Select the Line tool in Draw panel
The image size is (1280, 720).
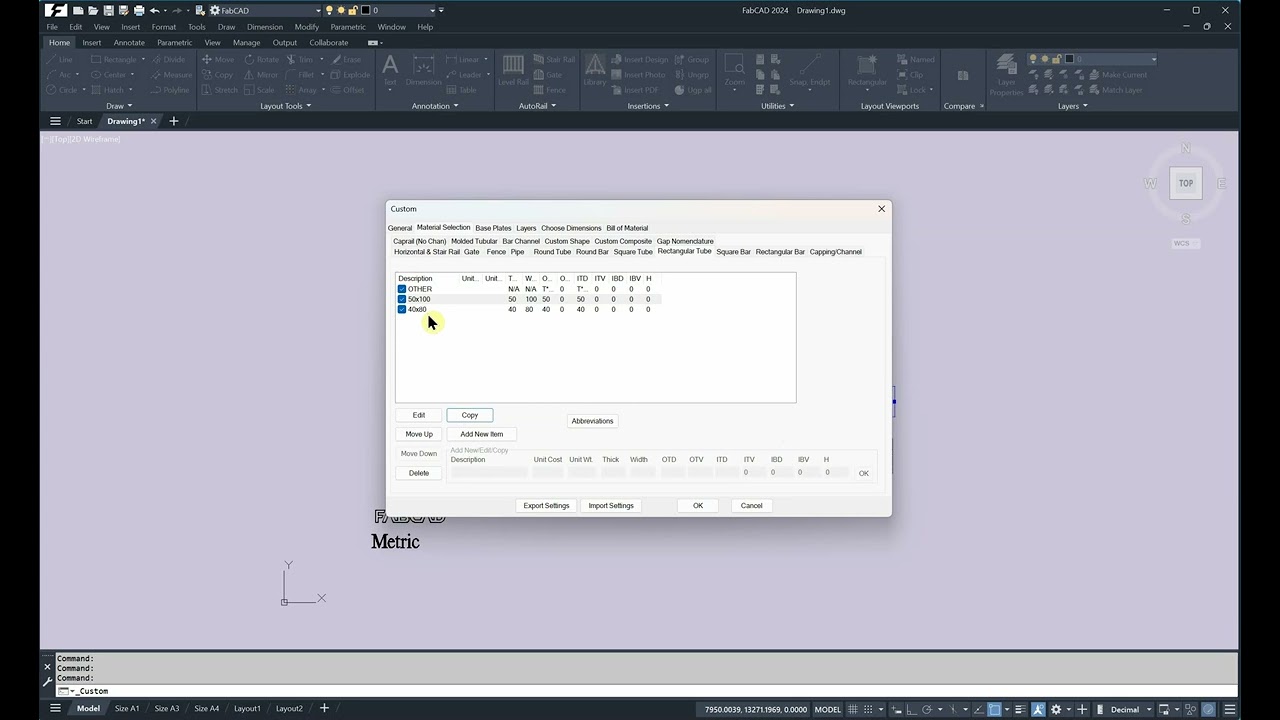coord(60,60)
